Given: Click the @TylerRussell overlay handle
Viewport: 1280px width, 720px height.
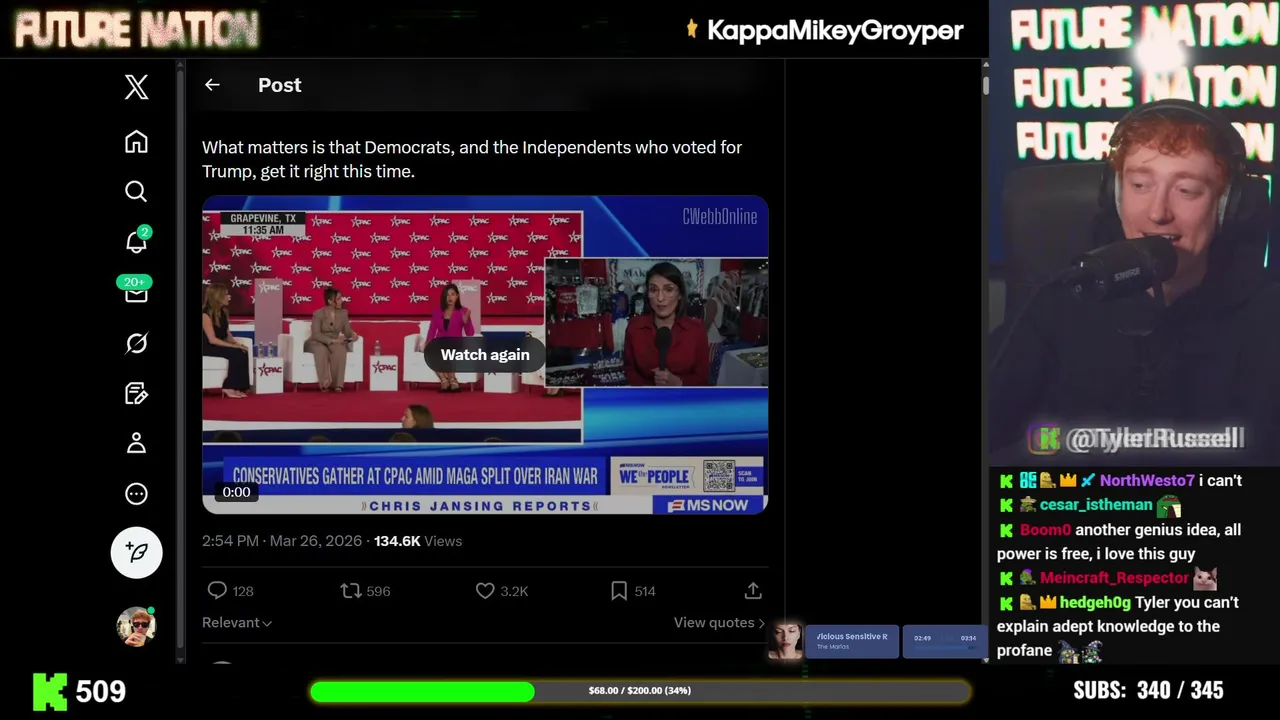Looking at the screenshot, I should [1154, 438].
